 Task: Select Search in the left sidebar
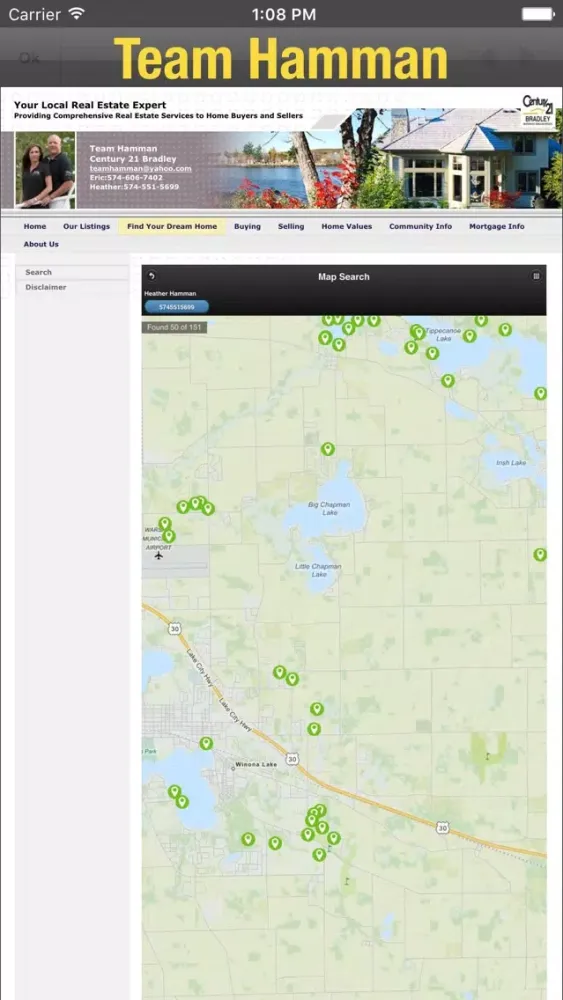[72, 272]
